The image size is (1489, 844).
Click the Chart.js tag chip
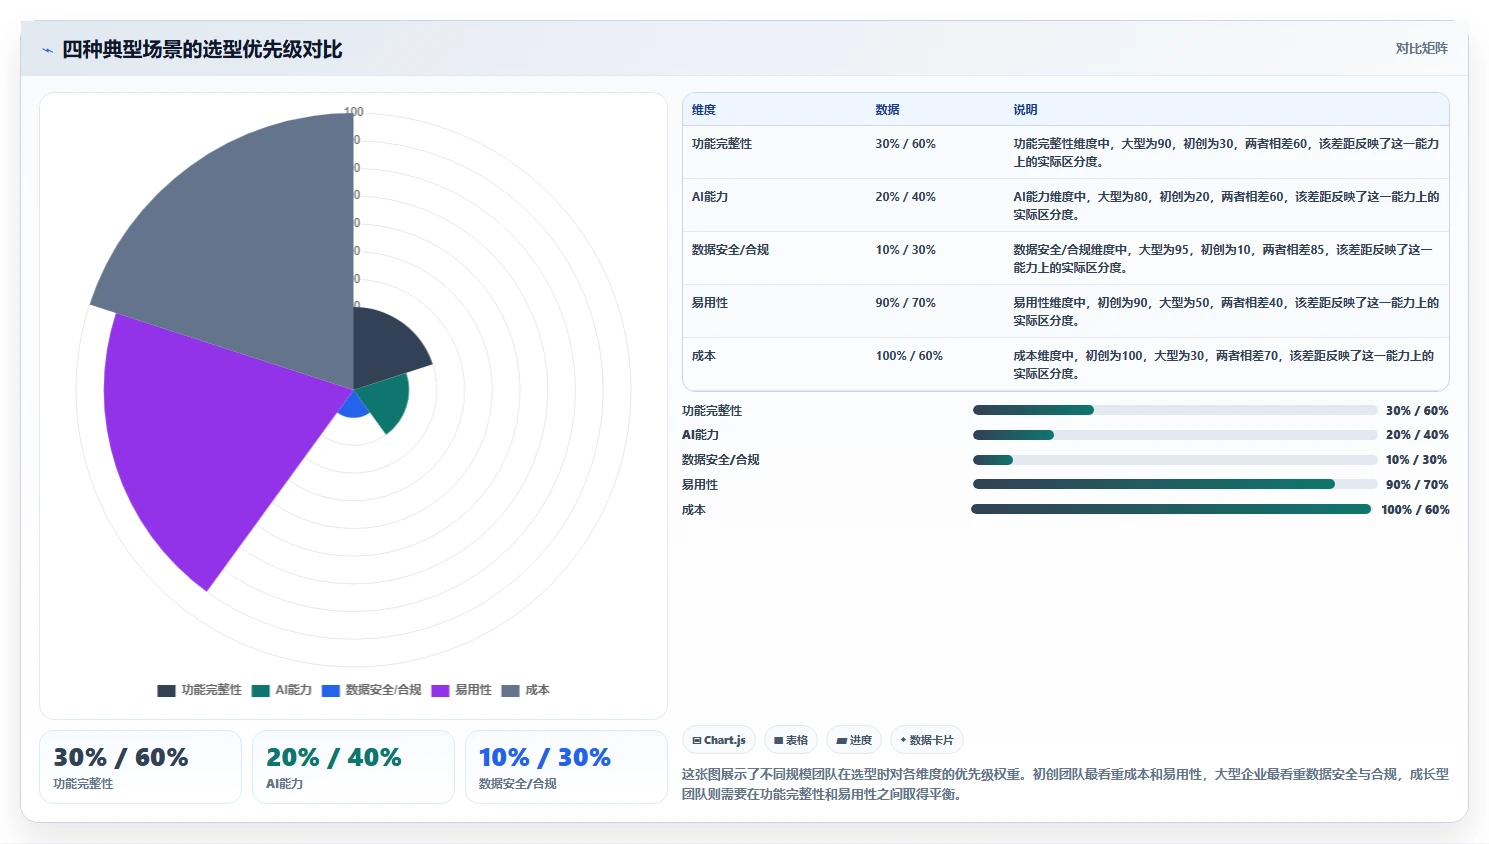pos(719,740)
